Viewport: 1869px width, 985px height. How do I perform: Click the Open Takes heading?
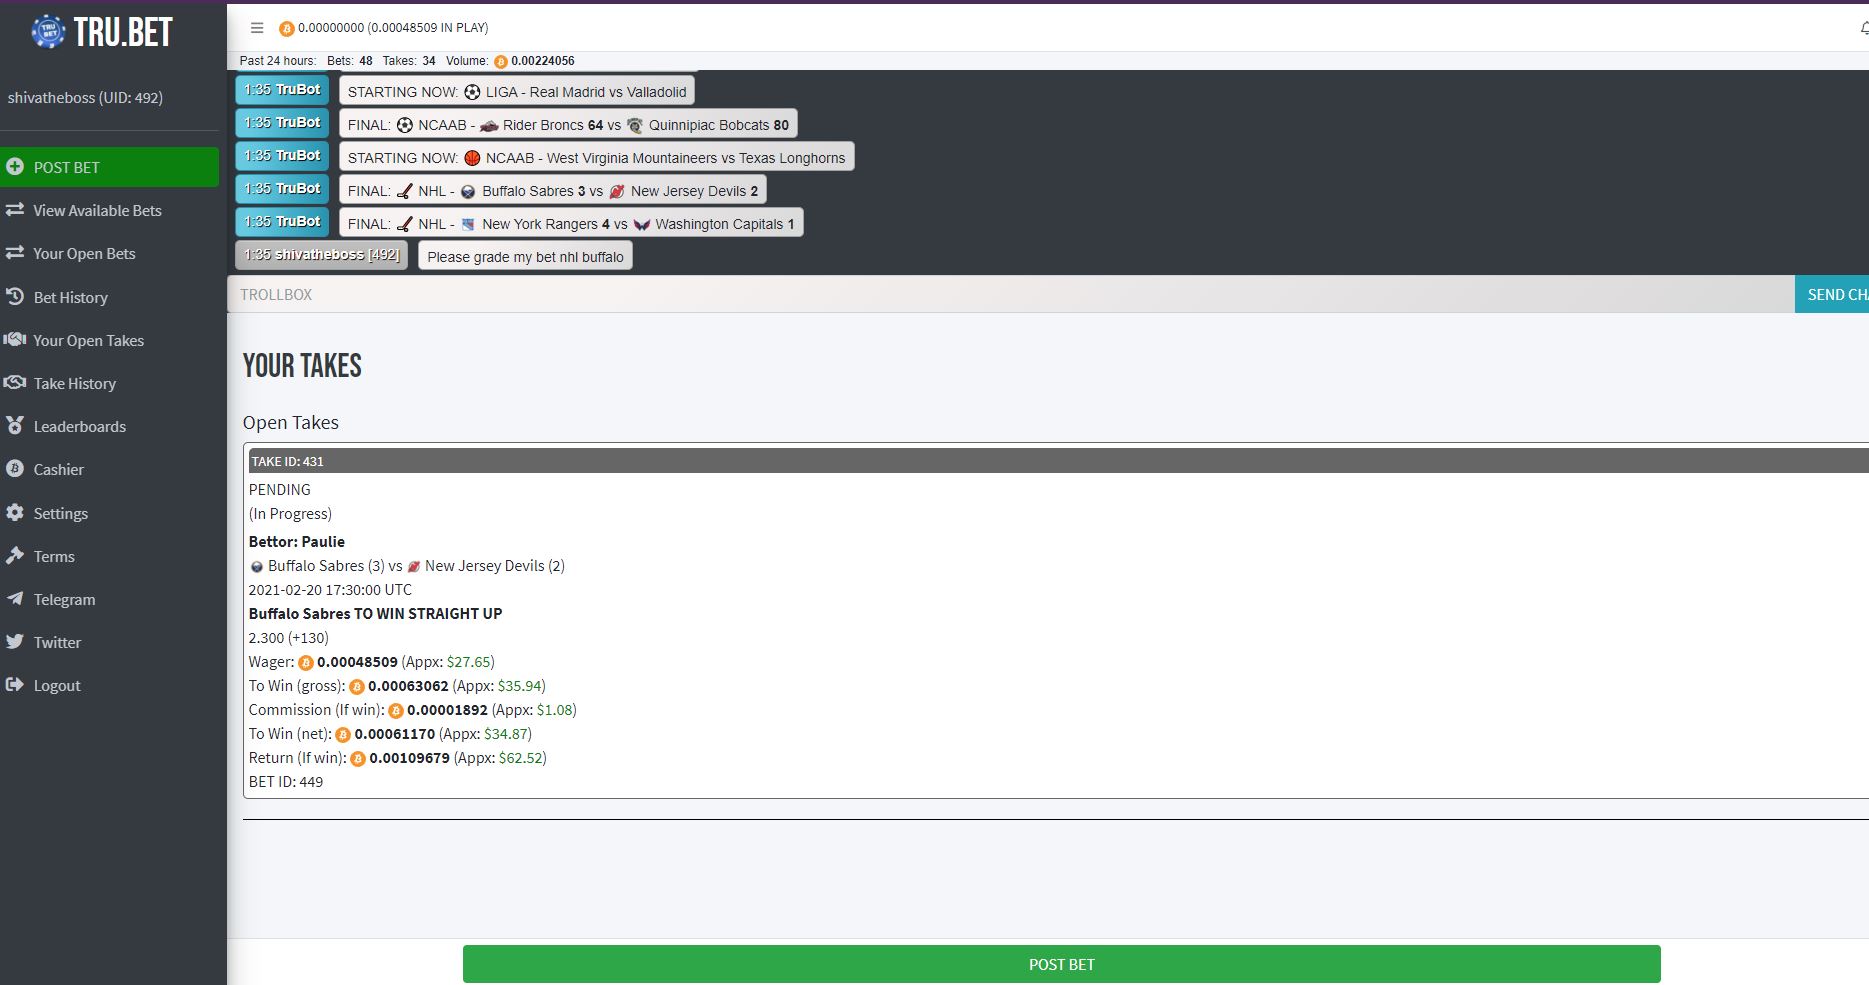pos(291,423)
